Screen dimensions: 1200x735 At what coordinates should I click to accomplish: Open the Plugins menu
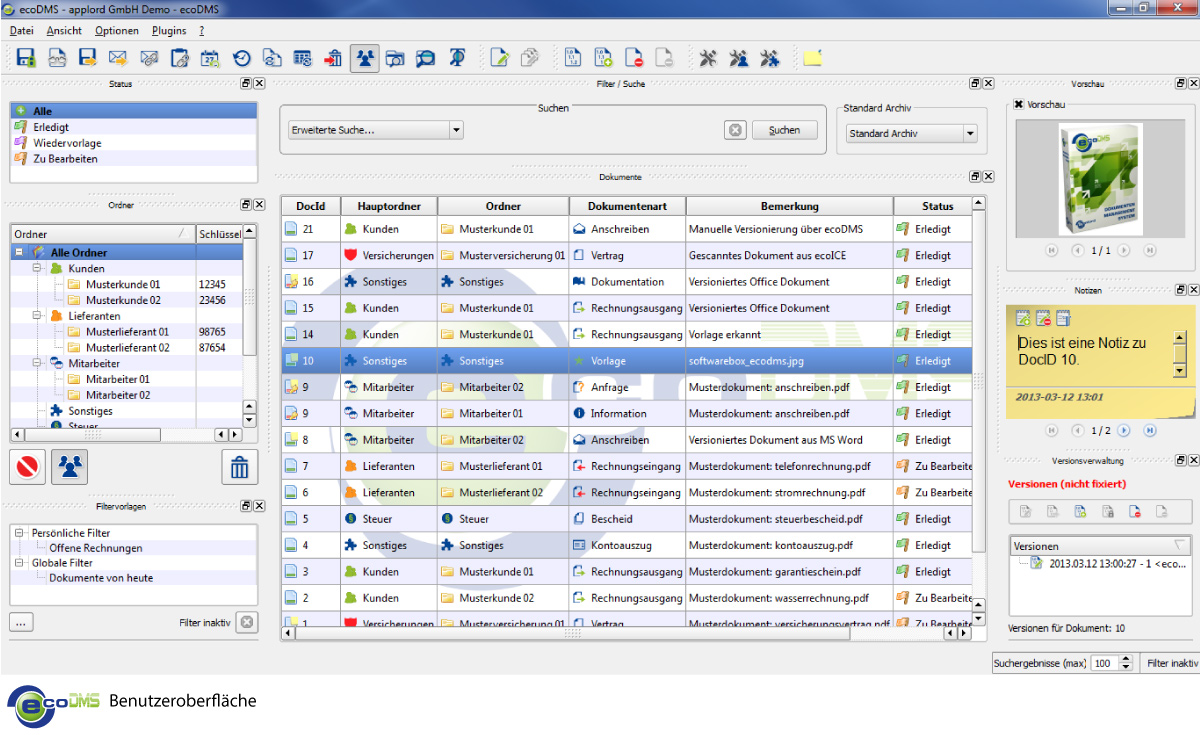coord(169,31)
